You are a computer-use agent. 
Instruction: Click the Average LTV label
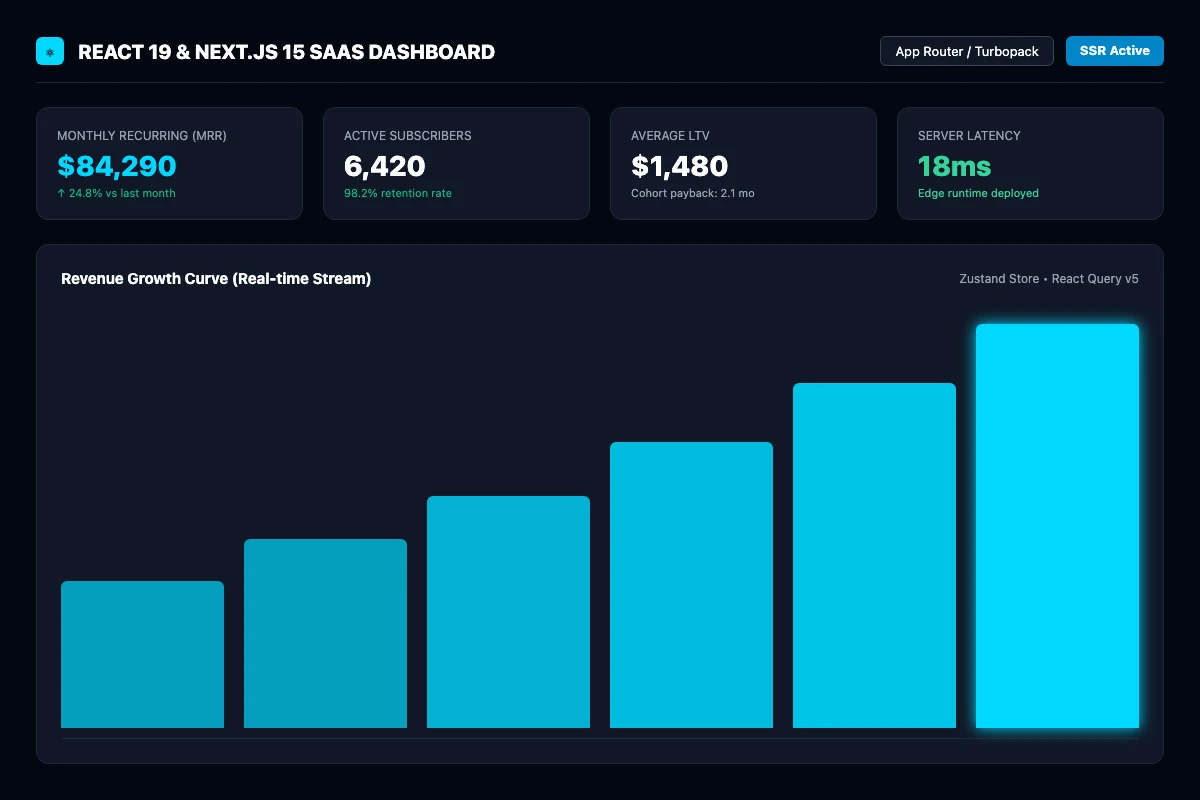671,135
